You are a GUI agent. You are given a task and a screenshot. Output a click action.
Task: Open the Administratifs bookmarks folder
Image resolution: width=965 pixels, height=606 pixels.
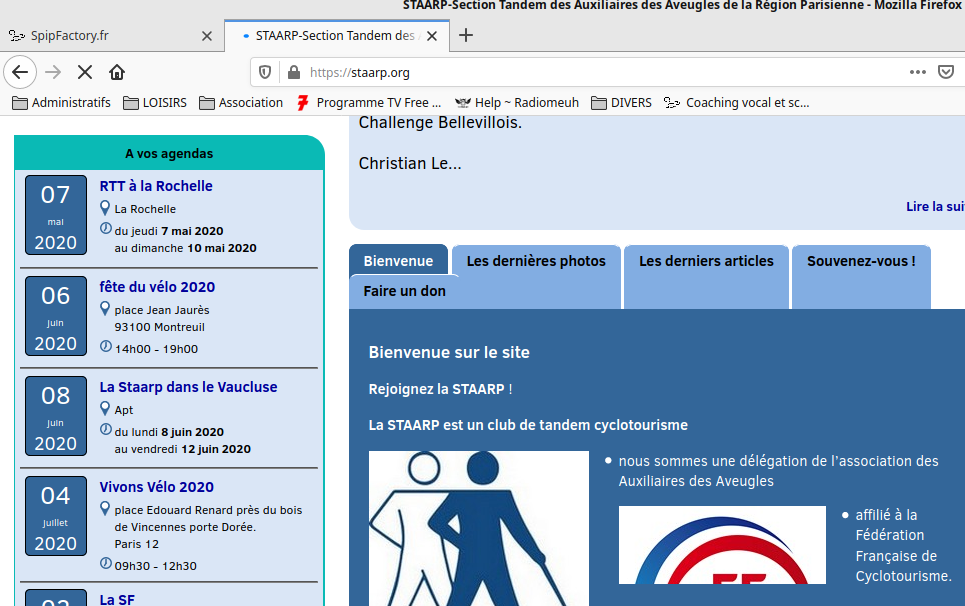tap(62, 103)
